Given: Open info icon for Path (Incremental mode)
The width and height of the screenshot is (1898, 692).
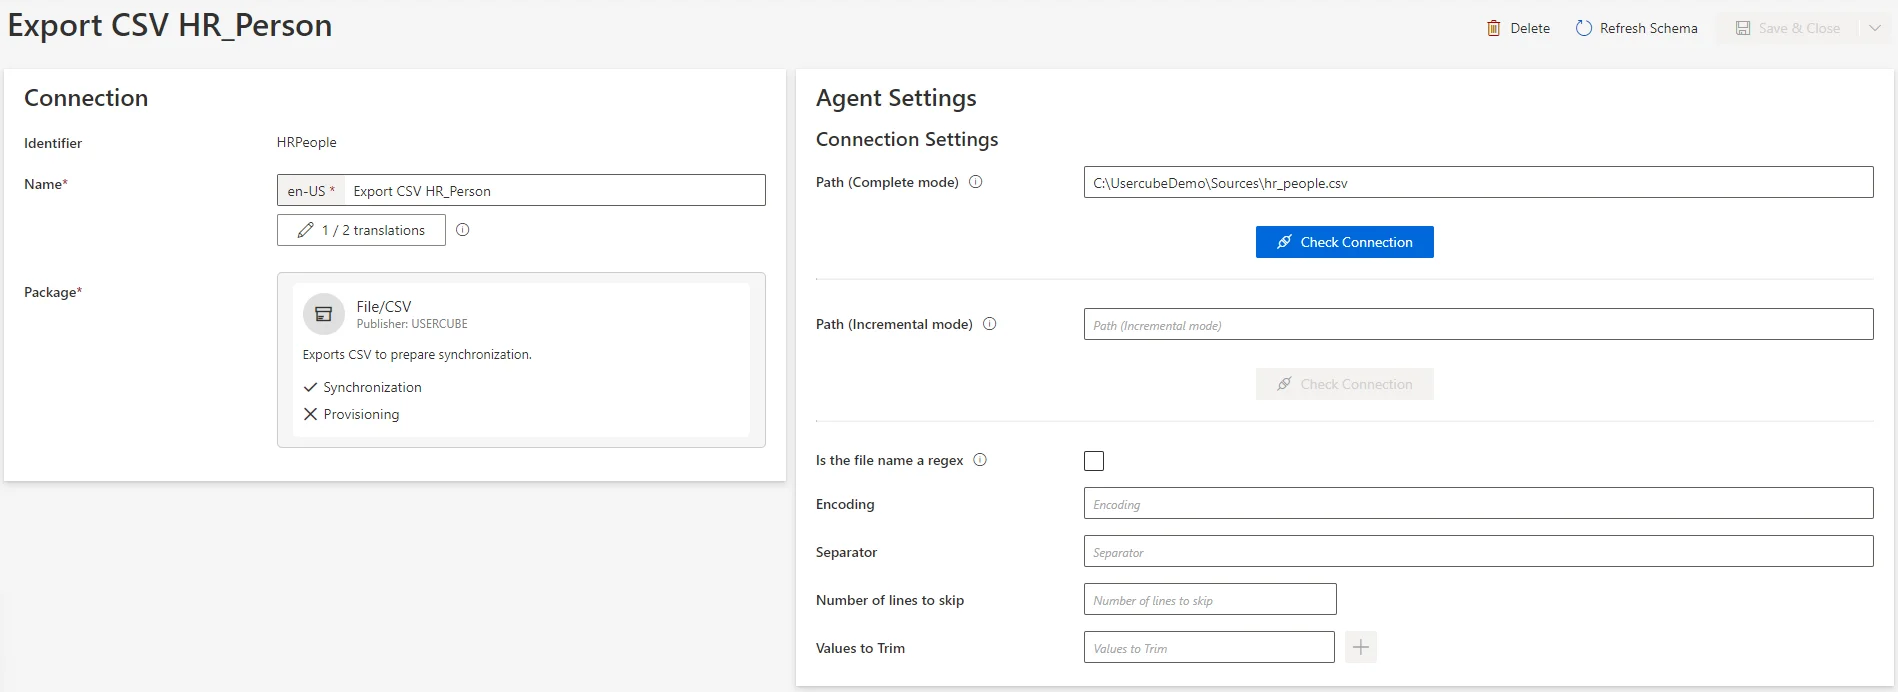Looking at the screenshot, I should click(x=990, y=324).
